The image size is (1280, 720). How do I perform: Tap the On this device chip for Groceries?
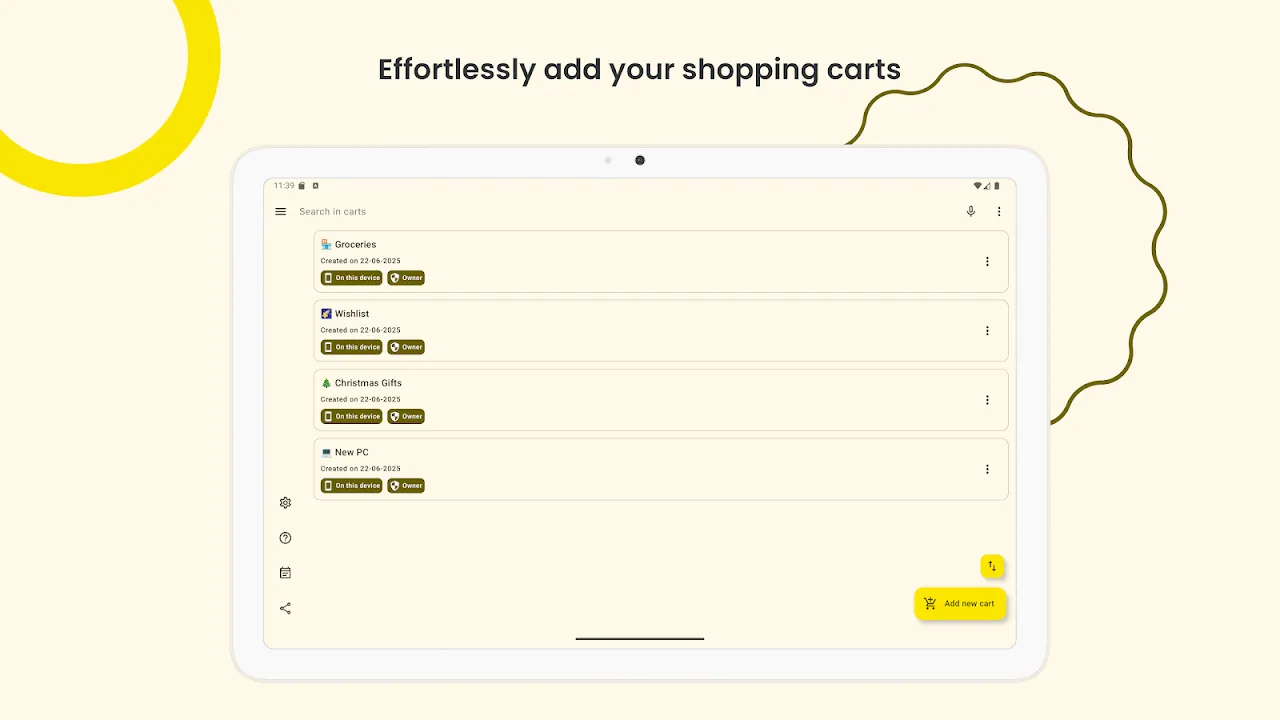point(351,277)
